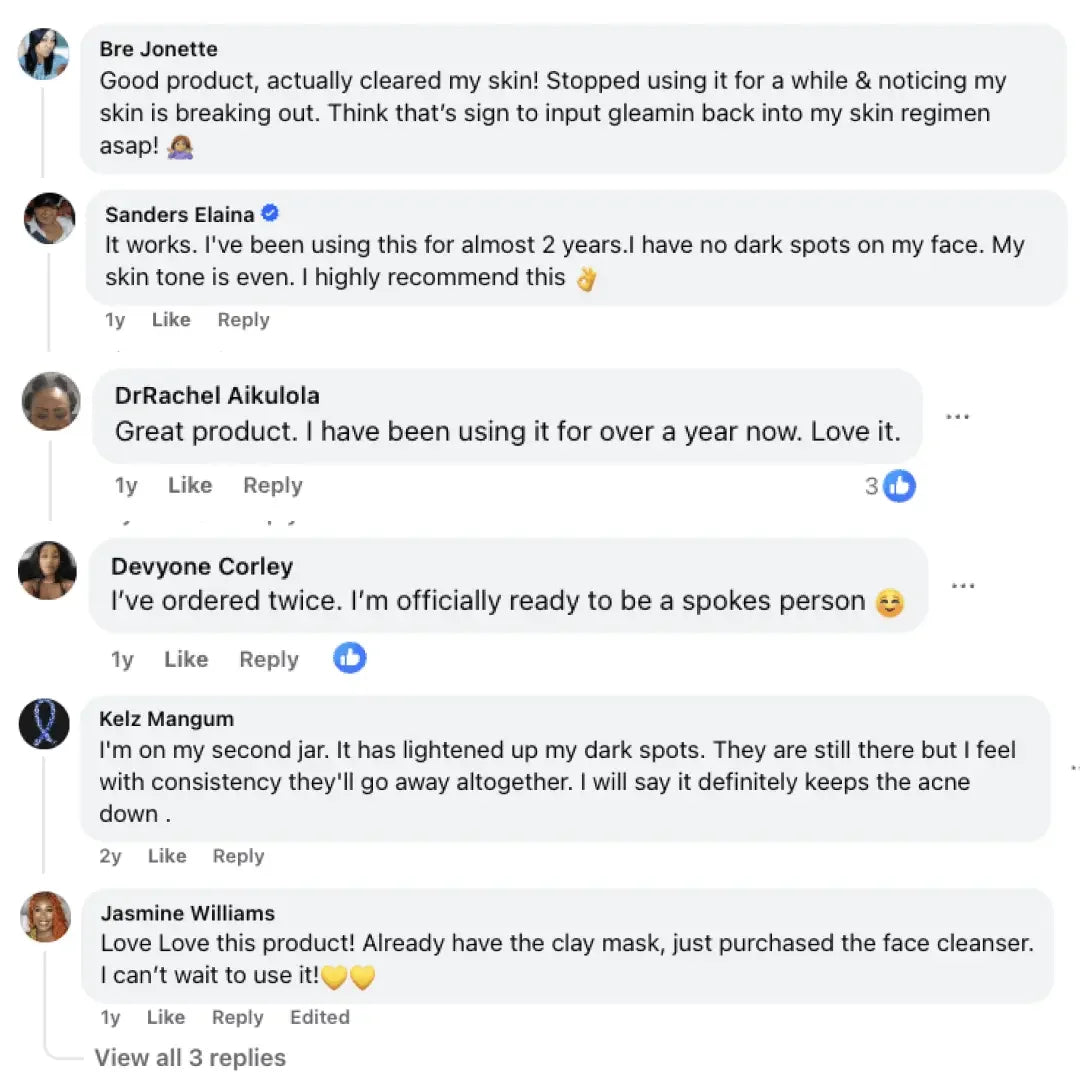1080x1080 pixels.
Task: Click the verified badge beside Sanders Elaina
Action: tap(270, 213)
